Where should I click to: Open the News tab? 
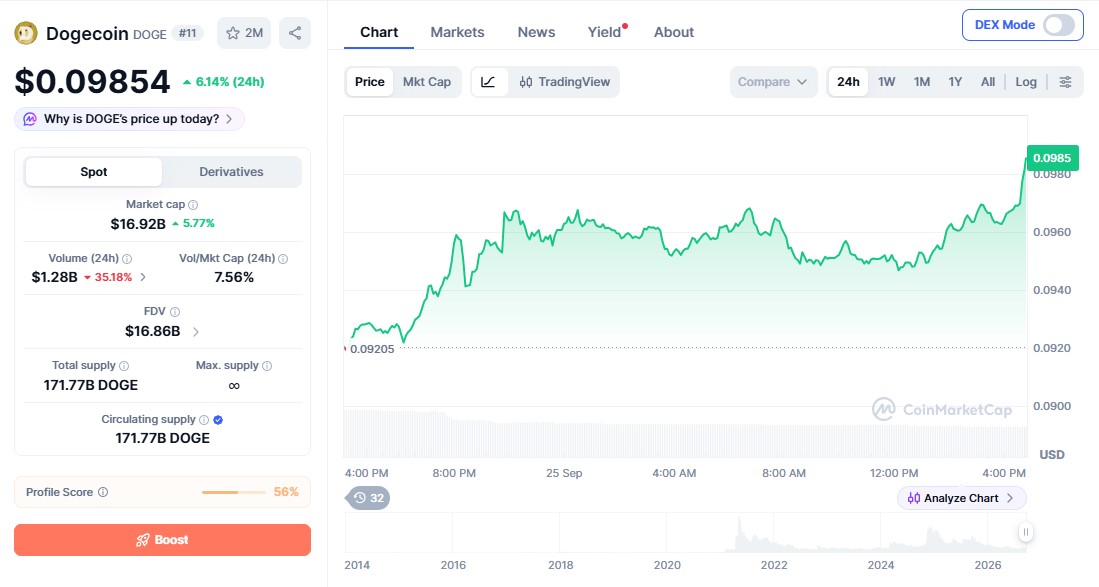(536, 32)
